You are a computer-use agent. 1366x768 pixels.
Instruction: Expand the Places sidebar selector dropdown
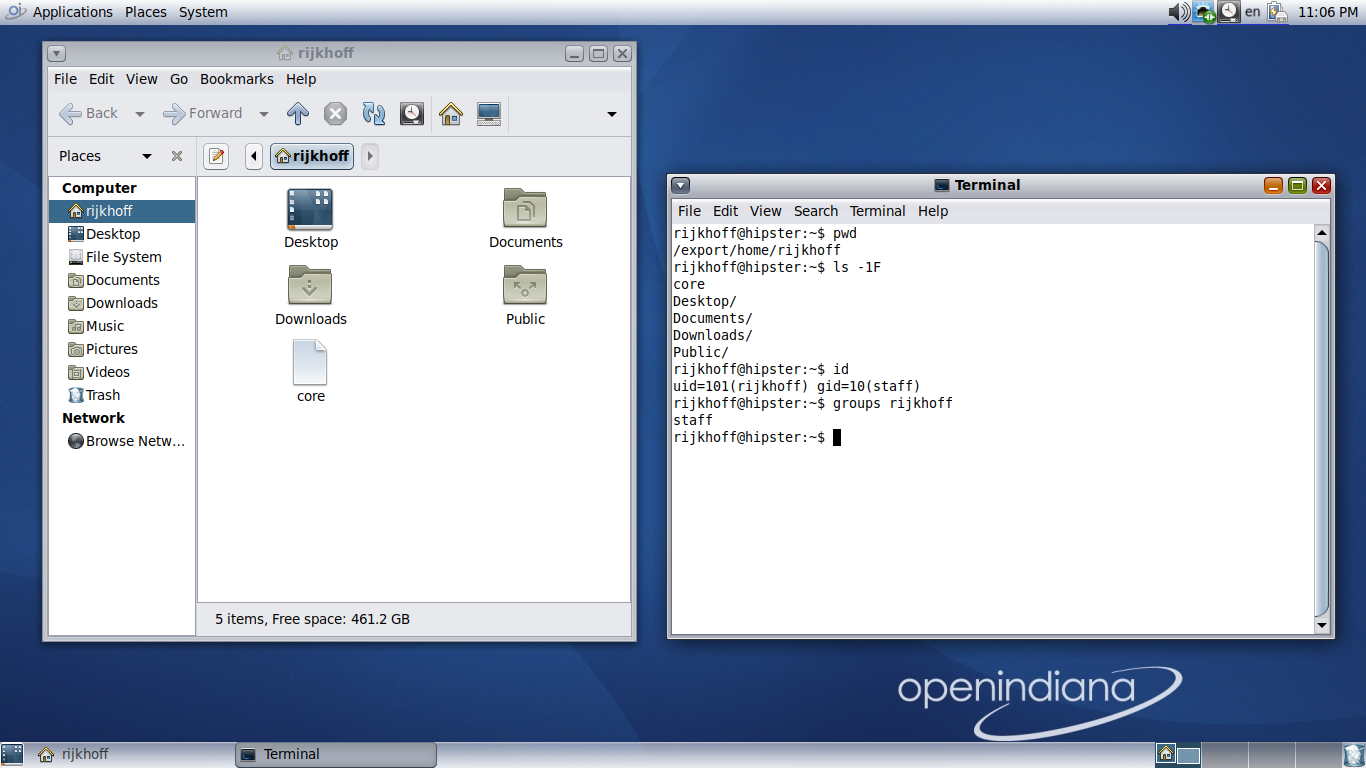click(147, 156)
